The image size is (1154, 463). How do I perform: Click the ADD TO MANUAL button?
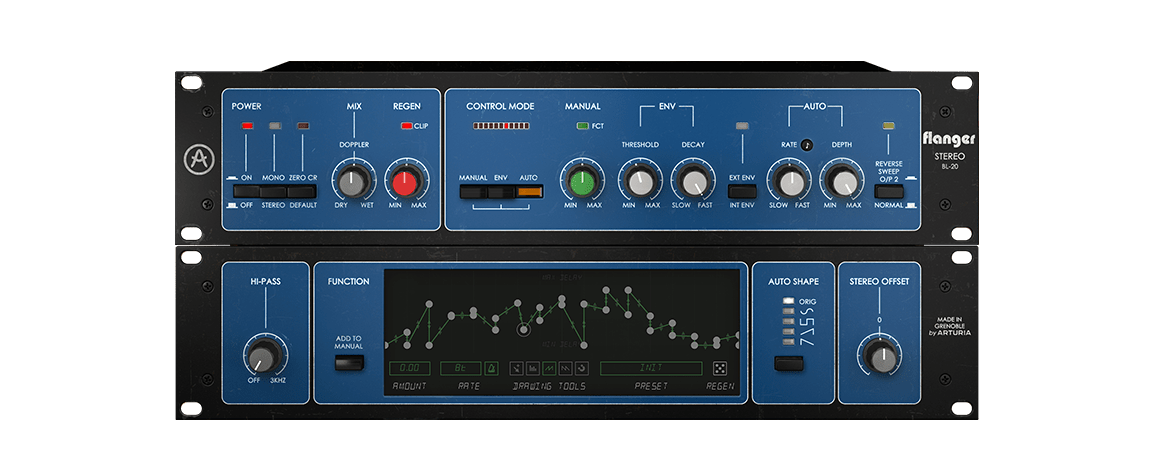click(x=349, y=362)
